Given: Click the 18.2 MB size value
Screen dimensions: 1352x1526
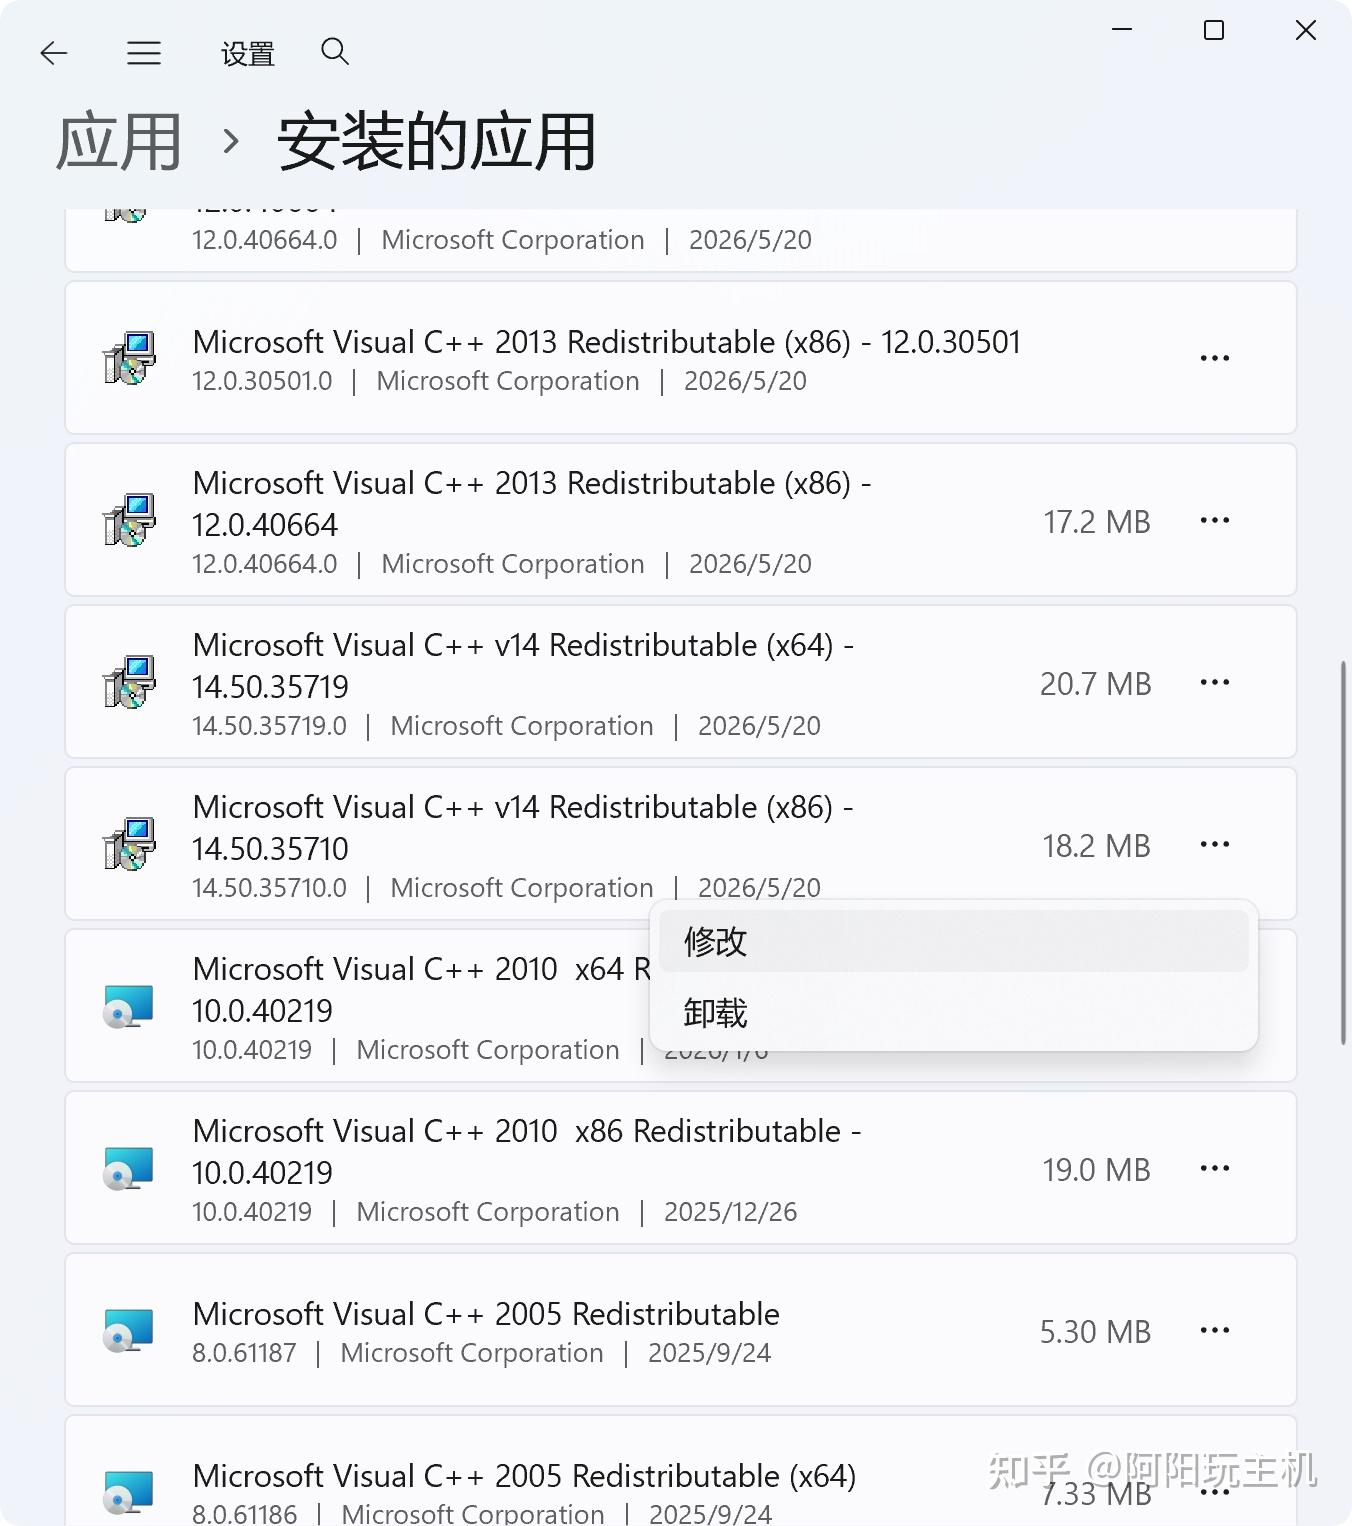Looking at the screenshot, I should tap(1097, 846).
